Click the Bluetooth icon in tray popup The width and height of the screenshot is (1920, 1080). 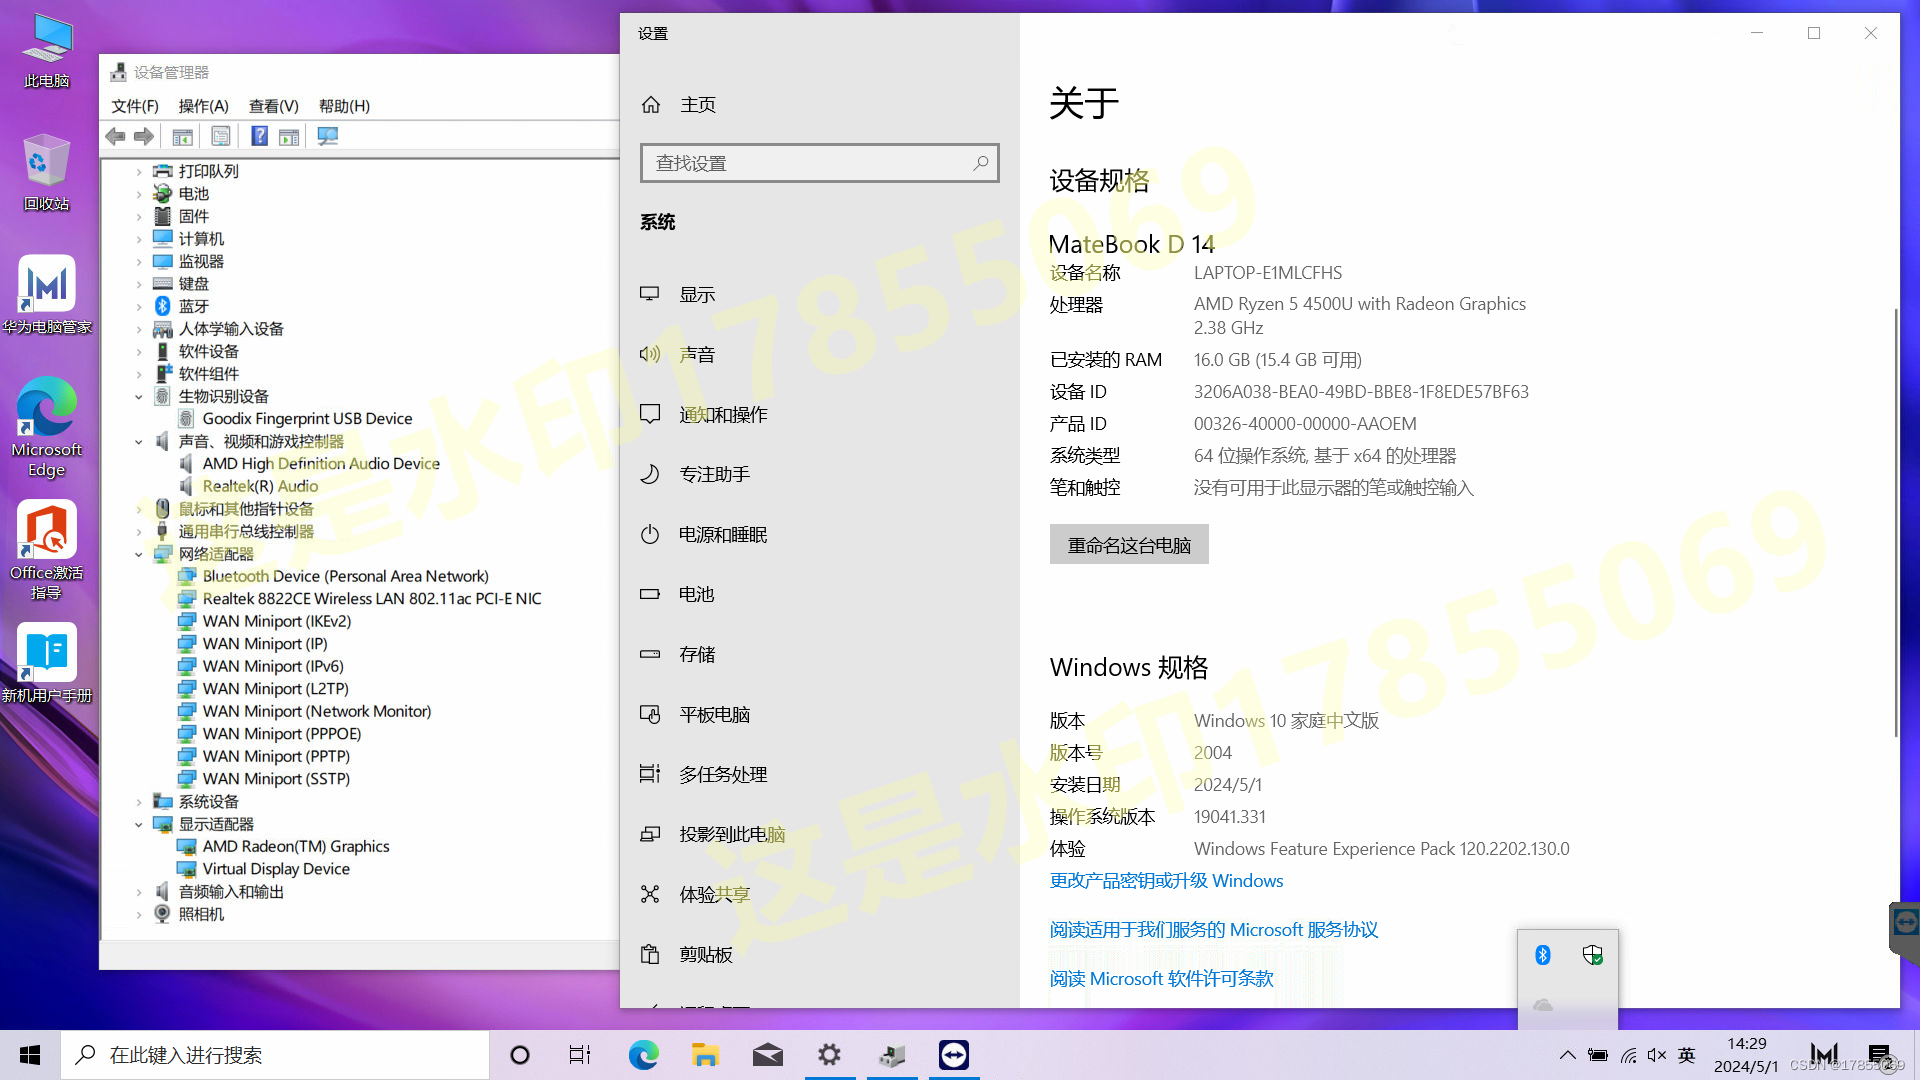tap(1542, 955)
